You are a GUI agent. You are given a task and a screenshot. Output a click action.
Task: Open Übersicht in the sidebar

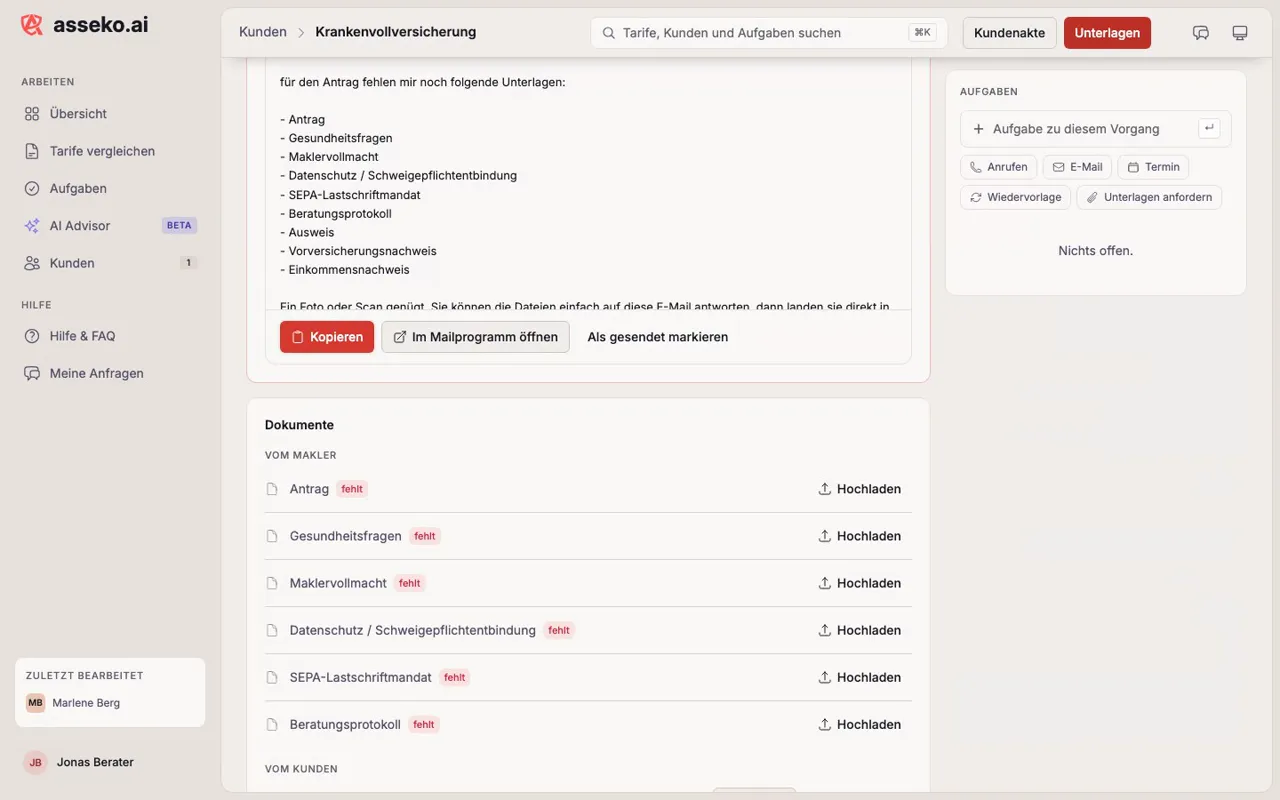click(110, 114)
